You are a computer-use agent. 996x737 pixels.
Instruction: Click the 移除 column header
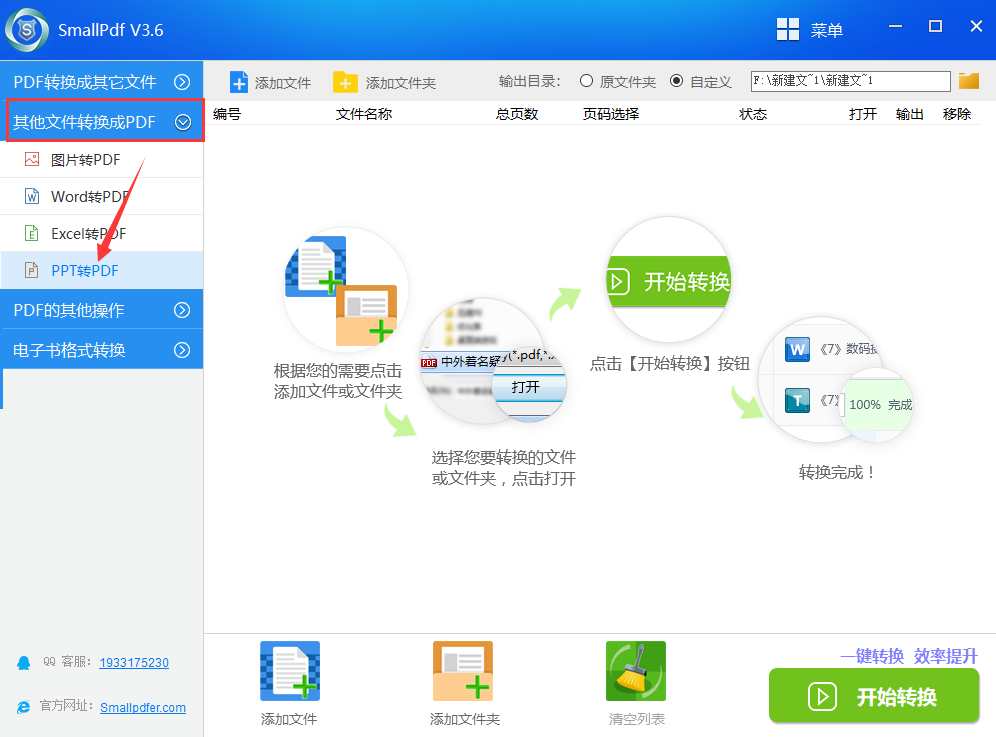(x=957, y=114)
